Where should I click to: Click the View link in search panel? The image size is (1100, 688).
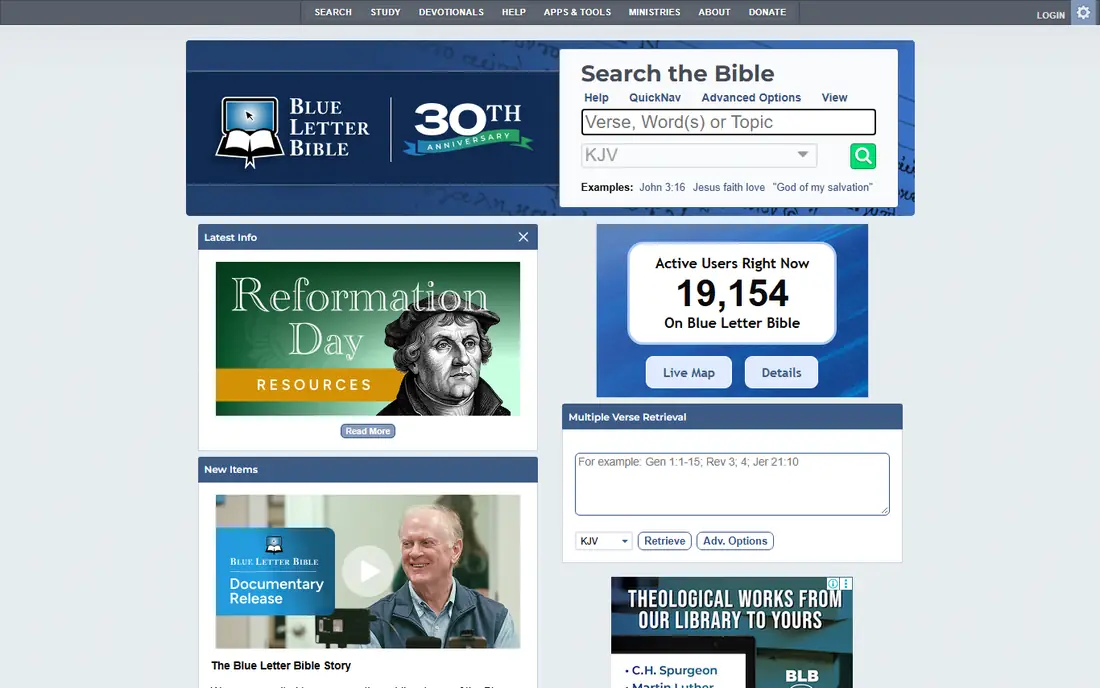[x=834, y=97]
